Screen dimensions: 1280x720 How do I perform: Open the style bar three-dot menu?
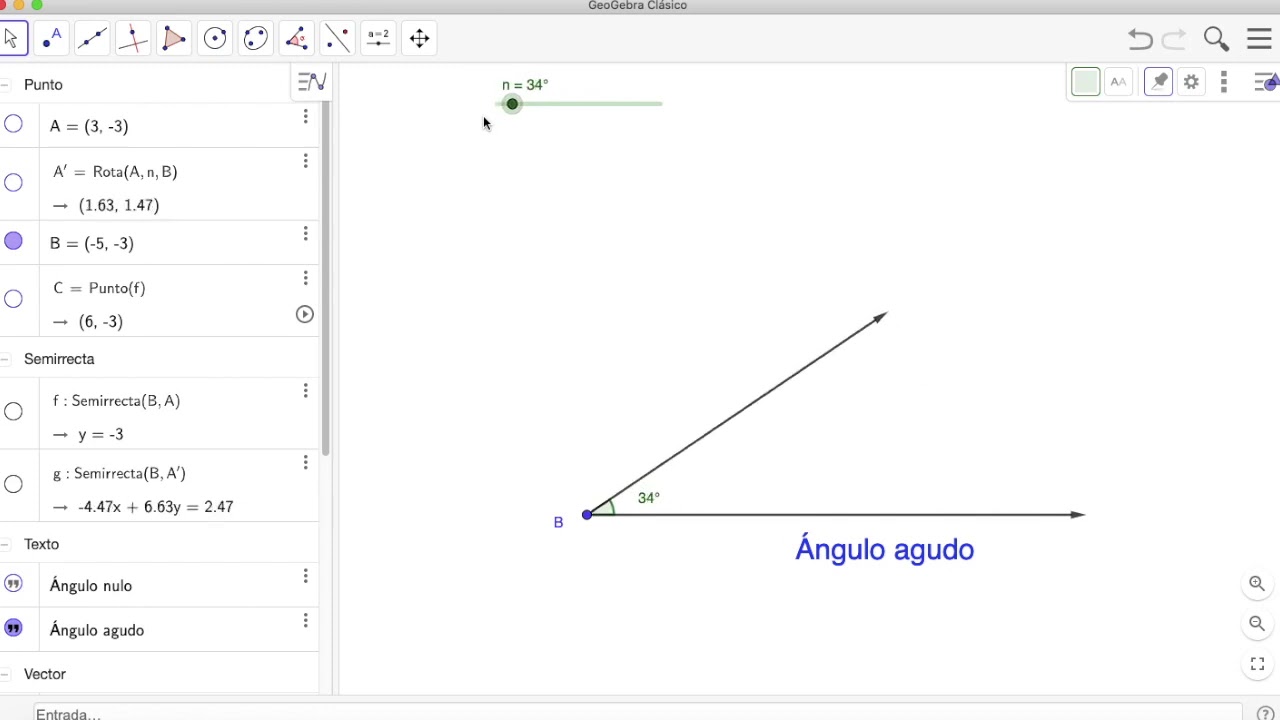(x=1224, y=82)
